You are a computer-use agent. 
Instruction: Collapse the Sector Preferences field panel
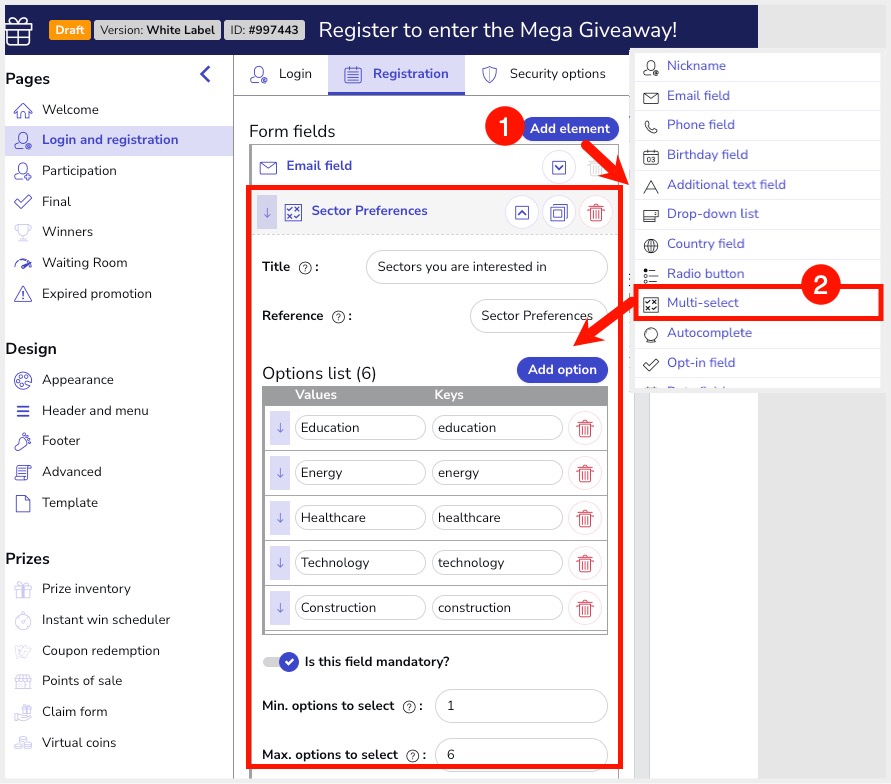[521, 212]
